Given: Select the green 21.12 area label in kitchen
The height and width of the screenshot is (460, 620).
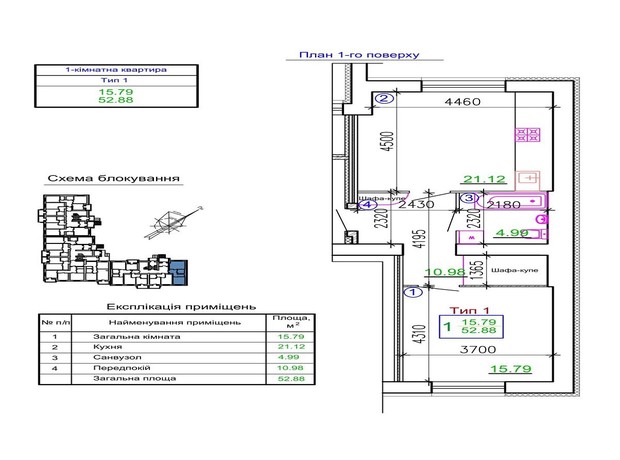Looking at the screenshot, I should coord(484,179).
